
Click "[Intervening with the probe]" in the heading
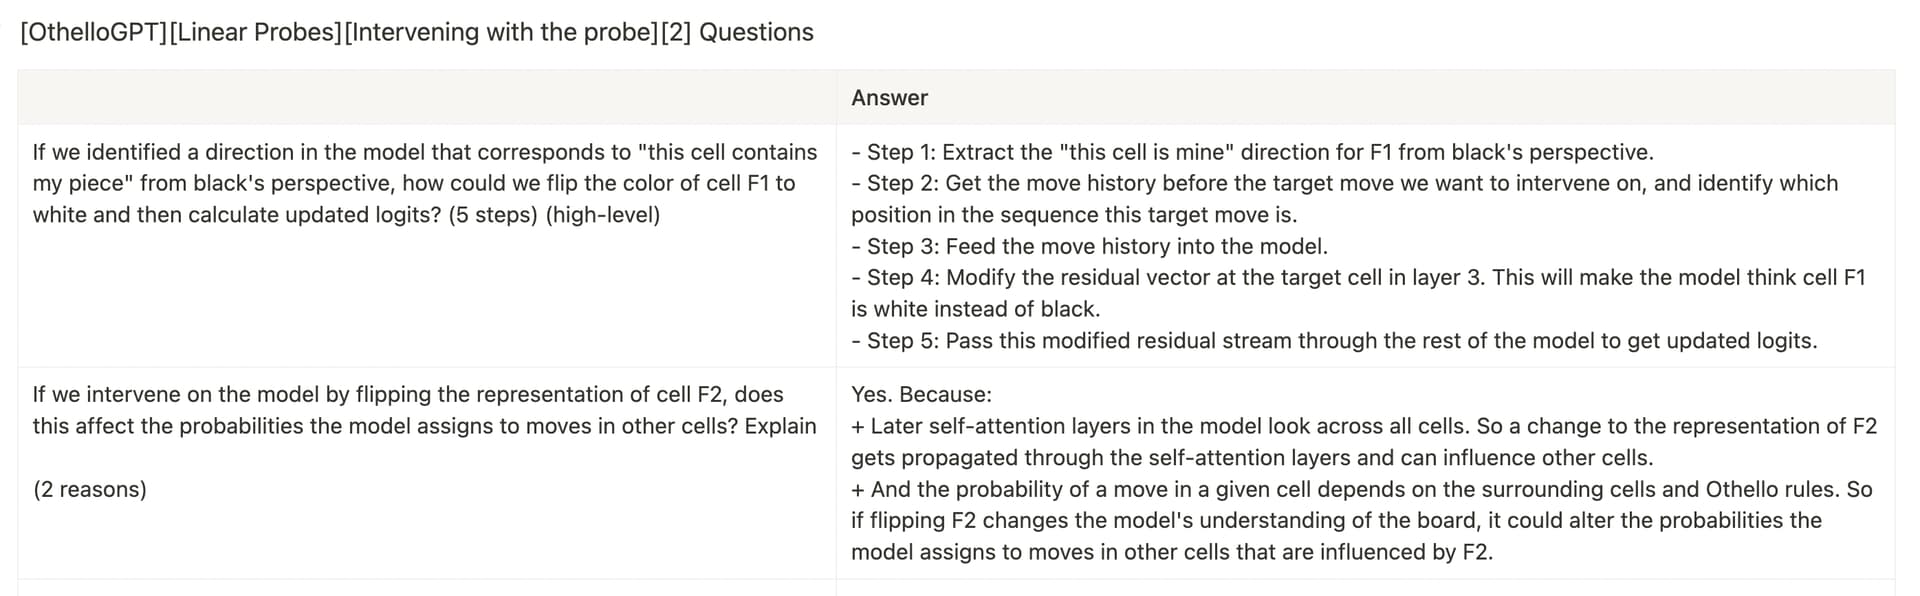pos(500,32)
